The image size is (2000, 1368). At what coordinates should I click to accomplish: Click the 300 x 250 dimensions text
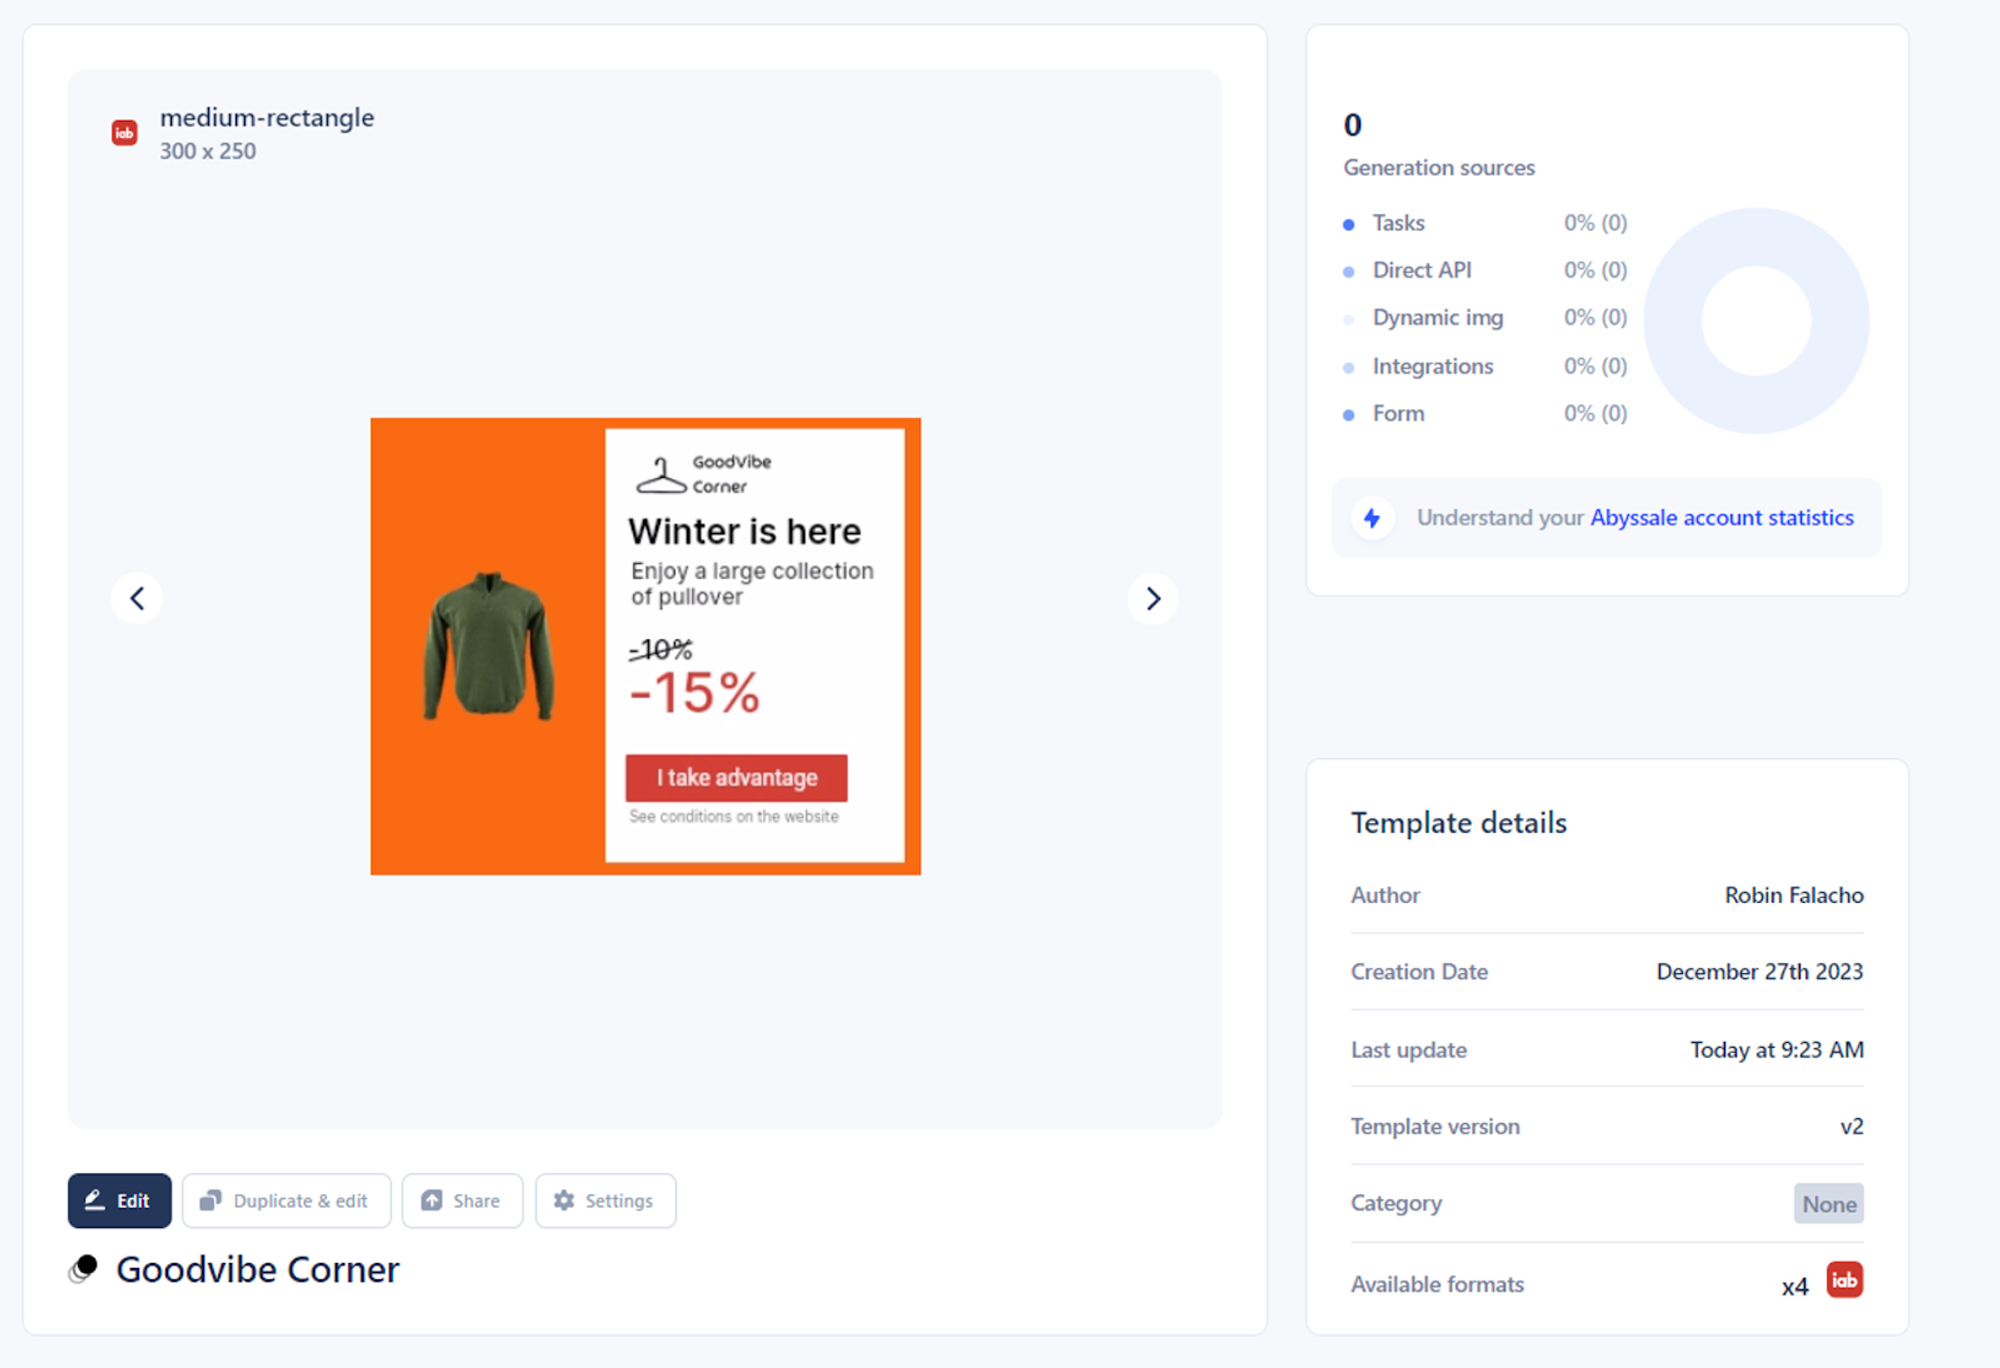coord(208,151)
